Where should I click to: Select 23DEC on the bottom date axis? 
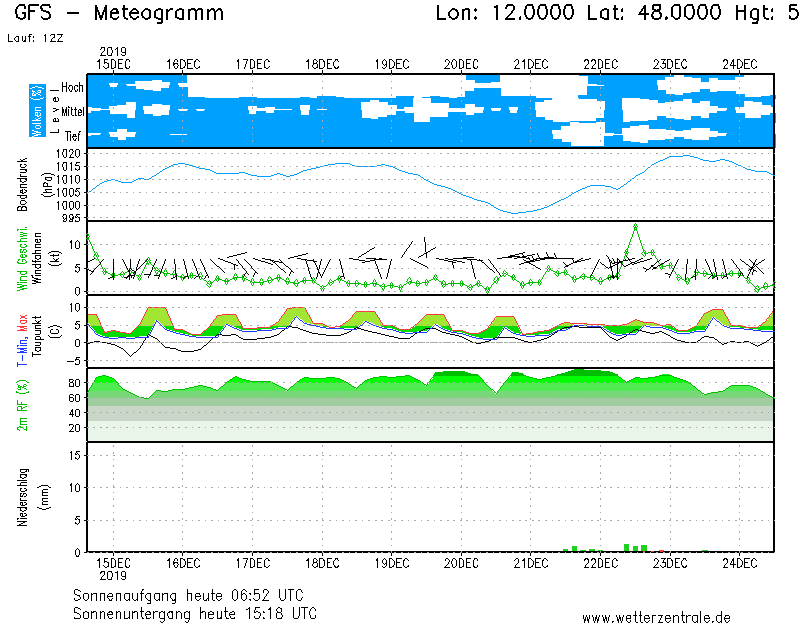coord(670,564)
